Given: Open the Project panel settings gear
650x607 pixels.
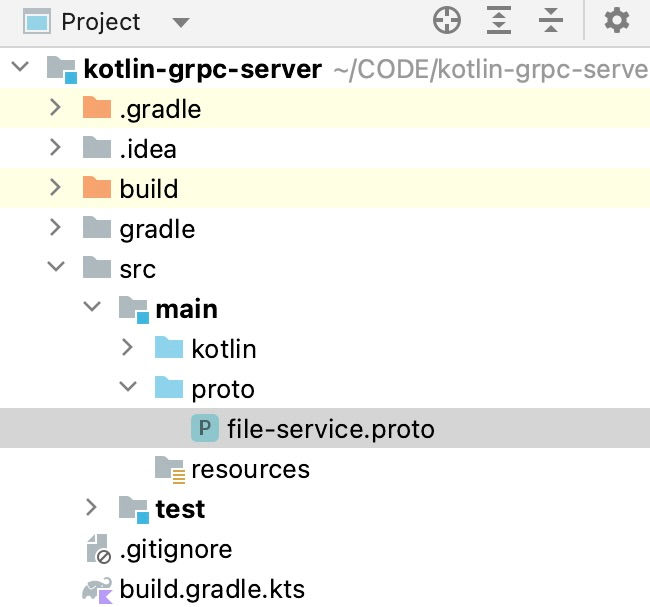Looking at the screenshot, I should [617, 20].
